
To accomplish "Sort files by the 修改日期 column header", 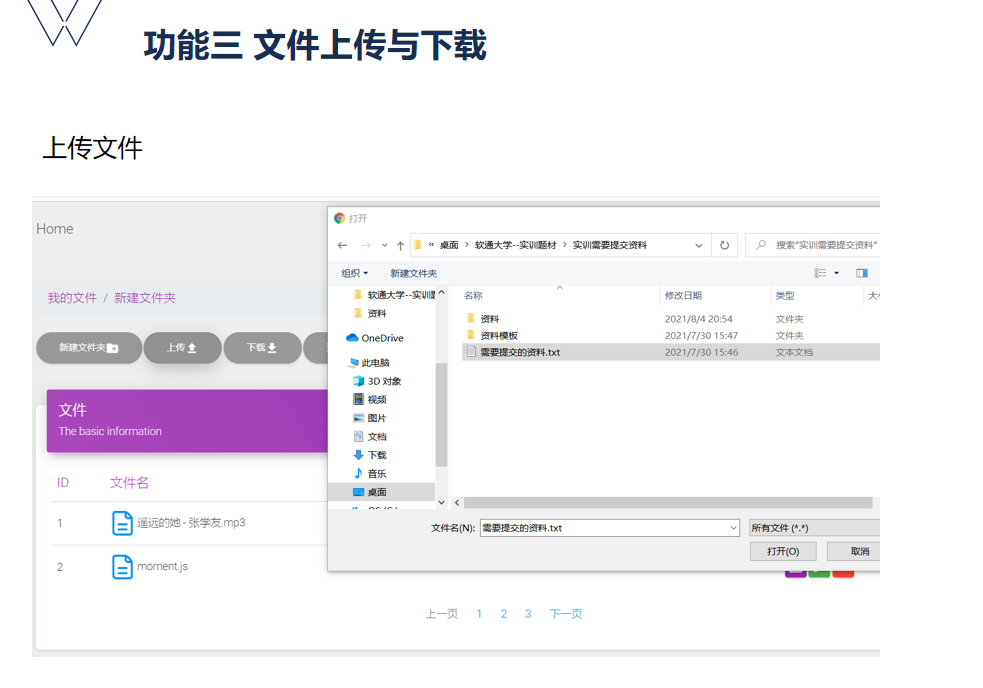I will click(x=683, y=295).
